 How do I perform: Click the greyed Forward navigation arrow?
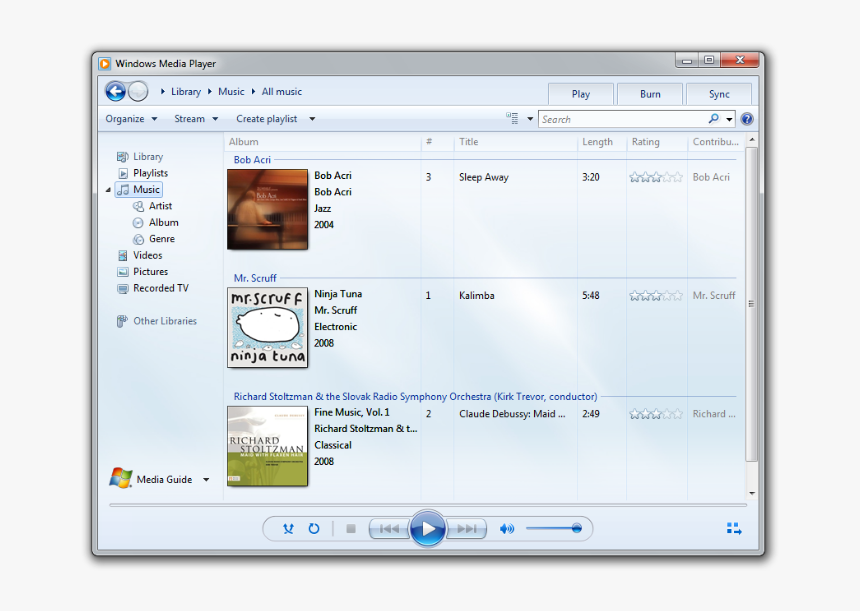click(138, 91)
